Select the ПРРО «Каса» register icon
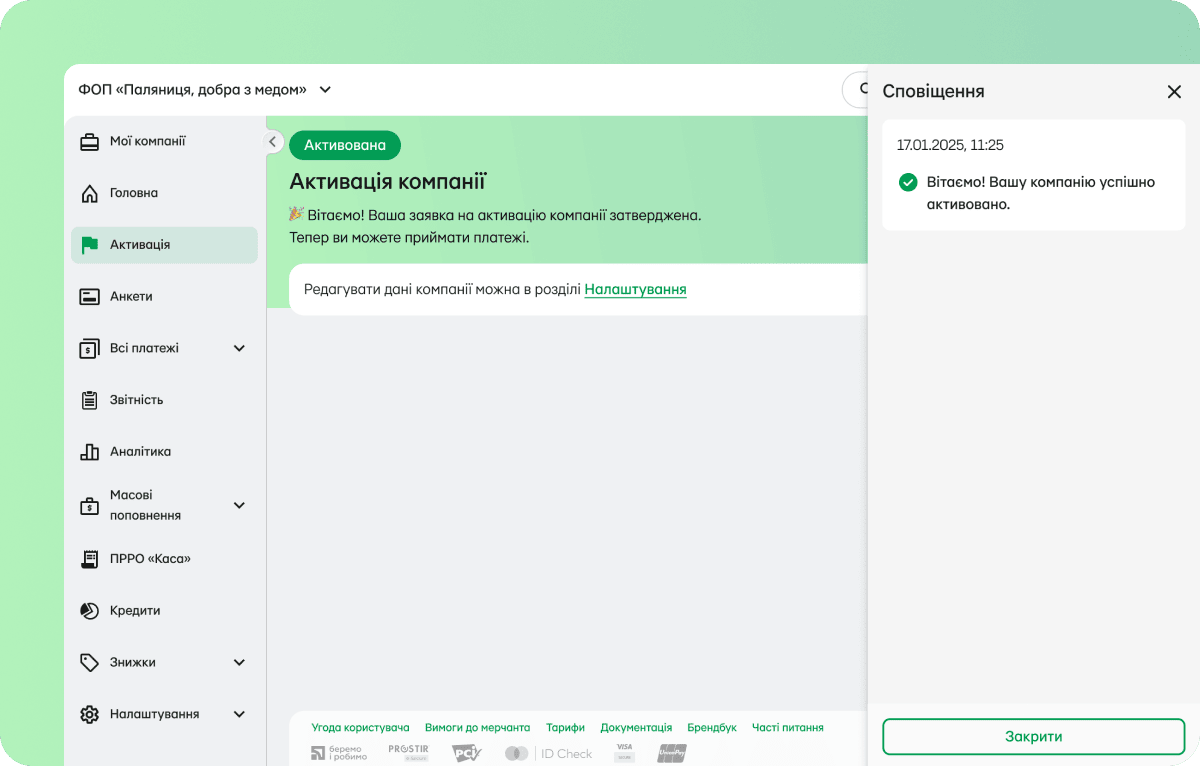 [89, 559]
